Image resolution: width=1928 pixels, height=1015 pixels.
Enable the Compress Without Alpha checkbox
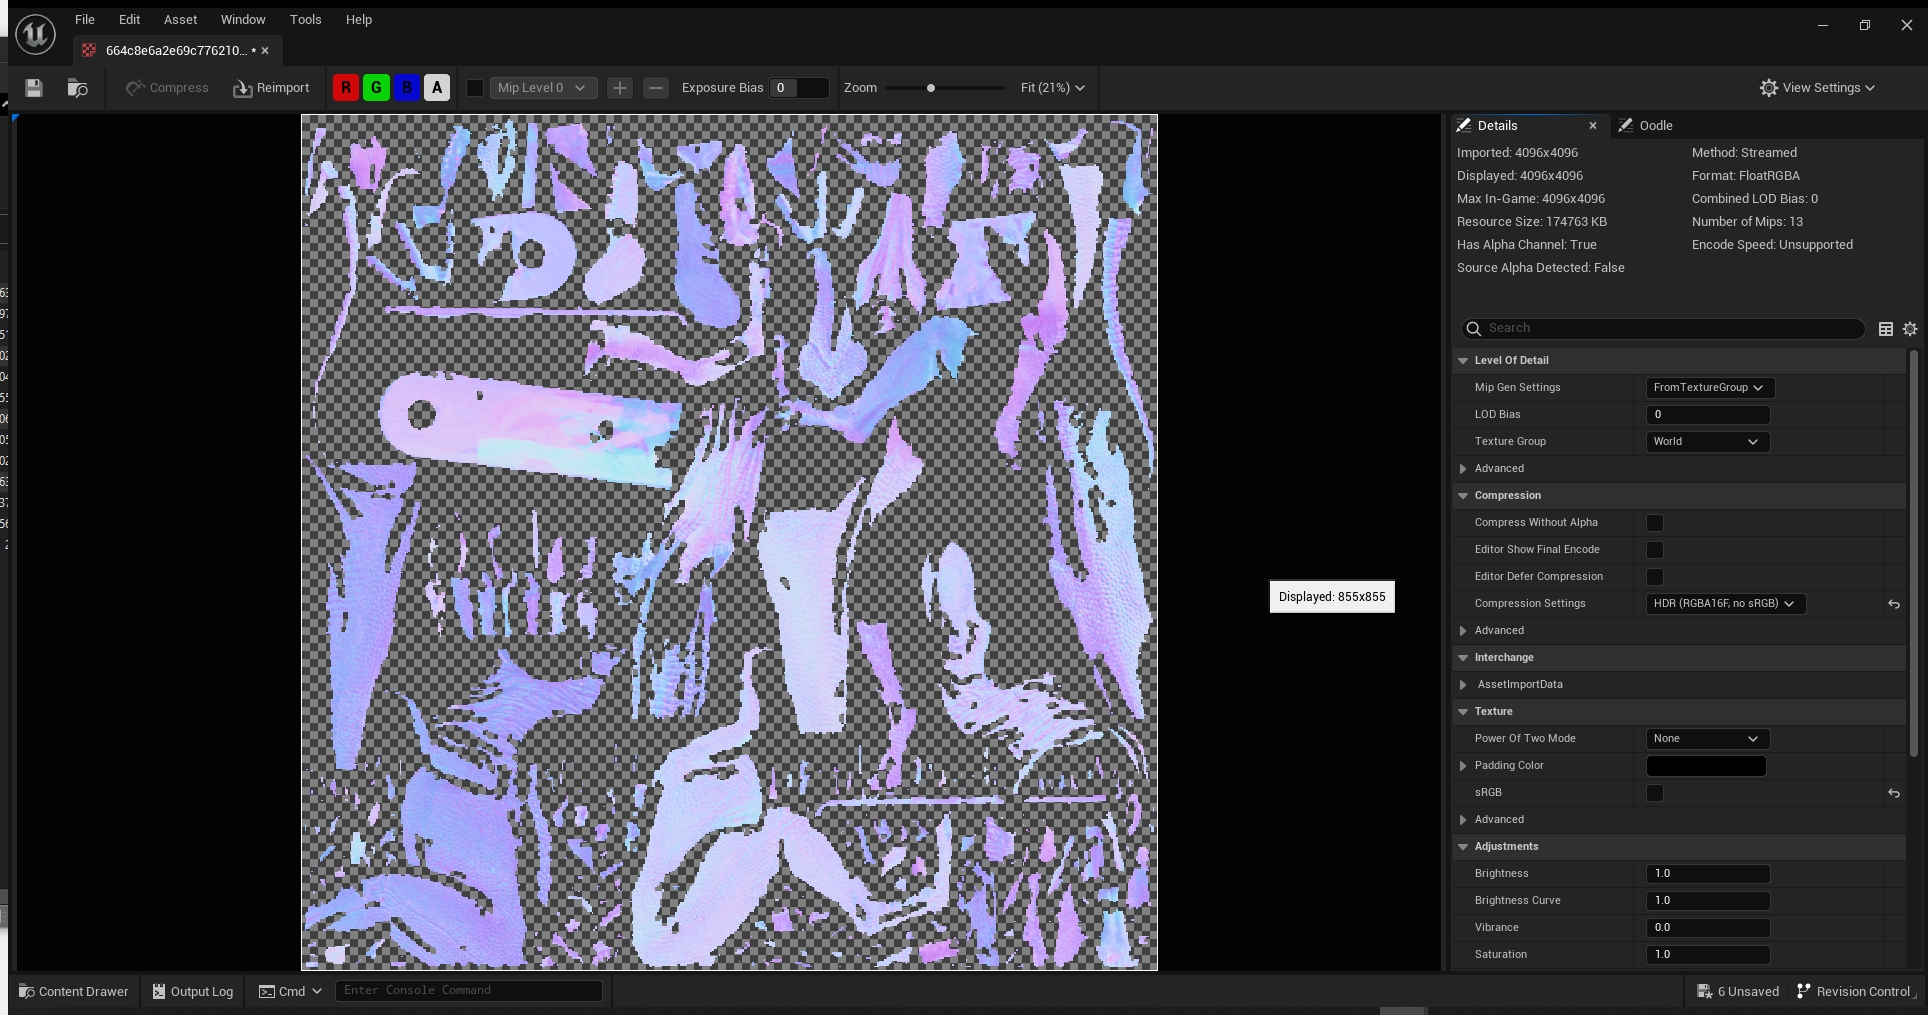coord(1655,523)
